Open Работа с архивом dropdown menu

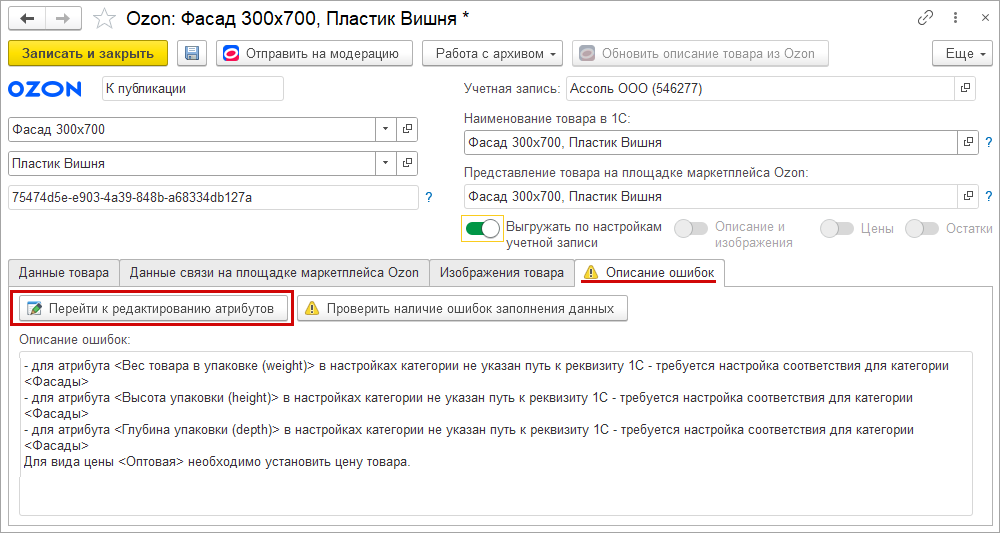(x=492, y=54)
